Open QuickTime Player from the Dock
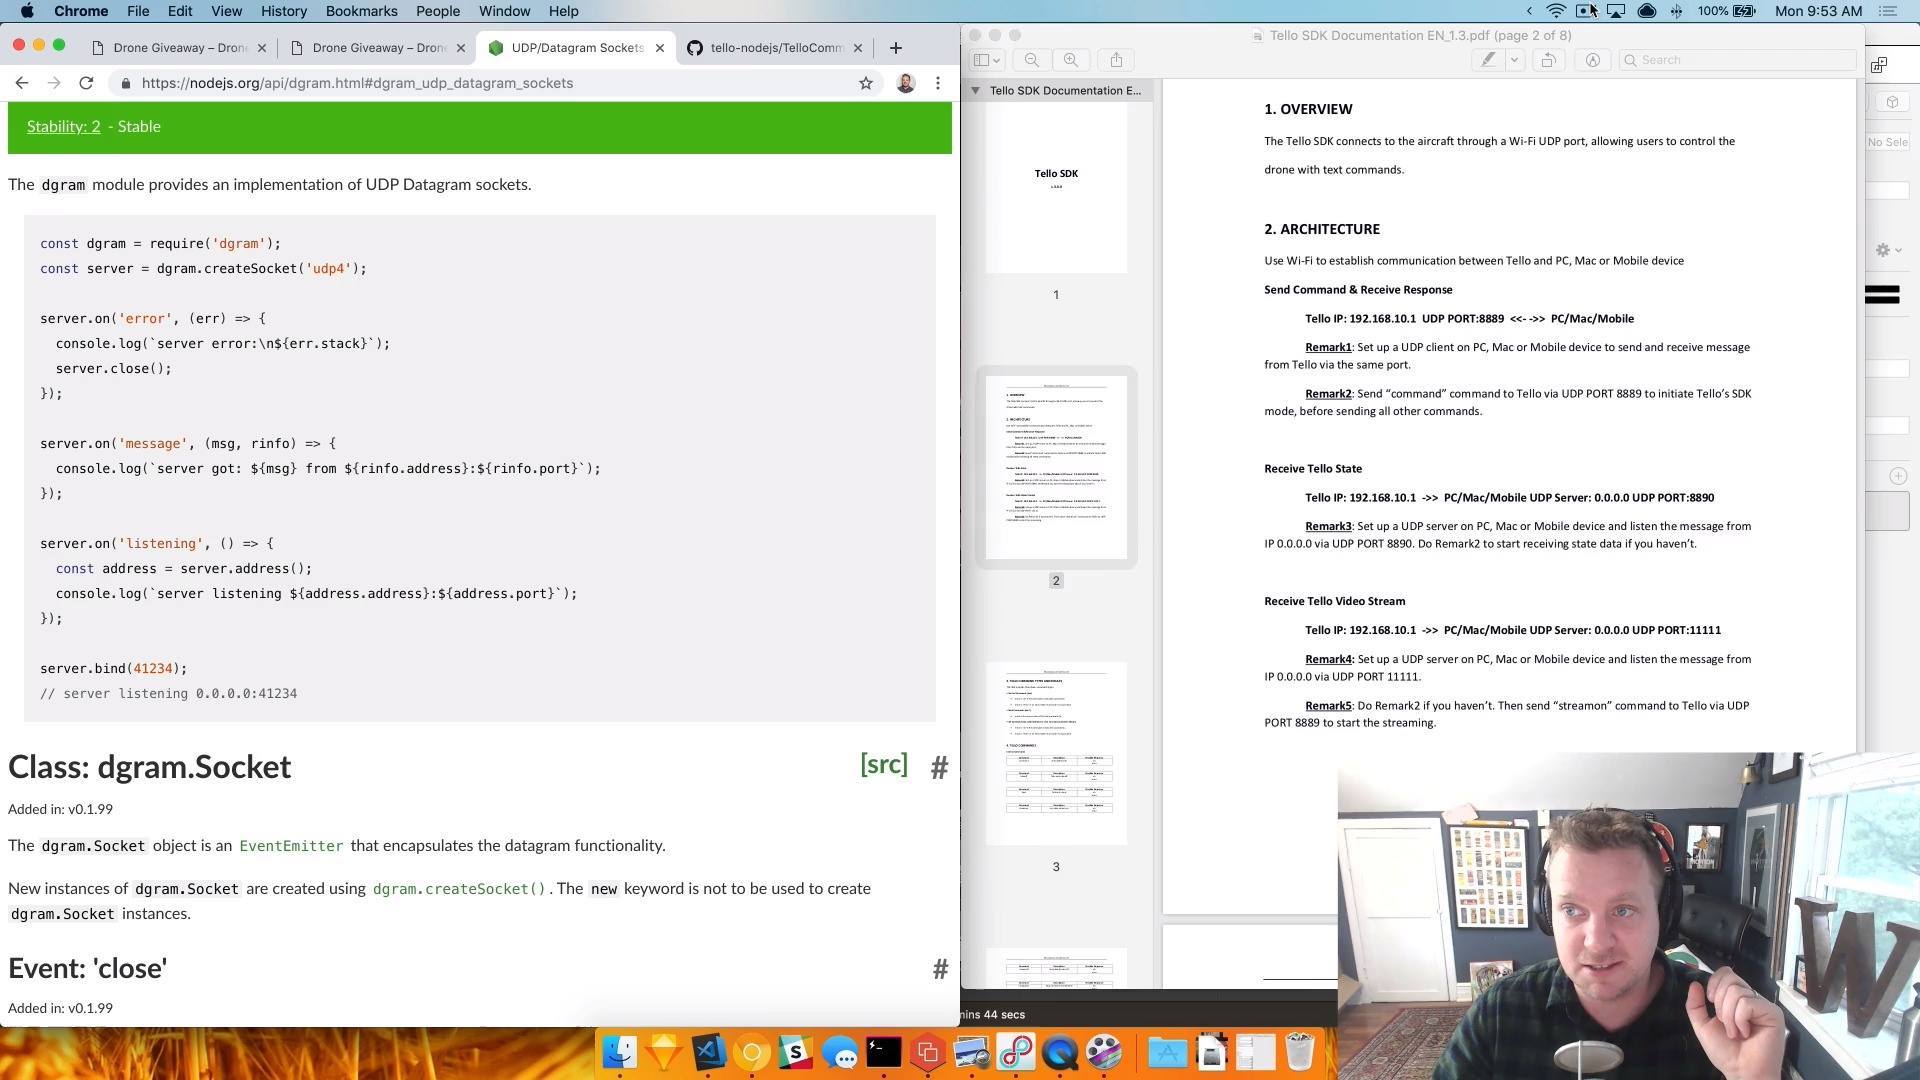 [1060, 1052]
